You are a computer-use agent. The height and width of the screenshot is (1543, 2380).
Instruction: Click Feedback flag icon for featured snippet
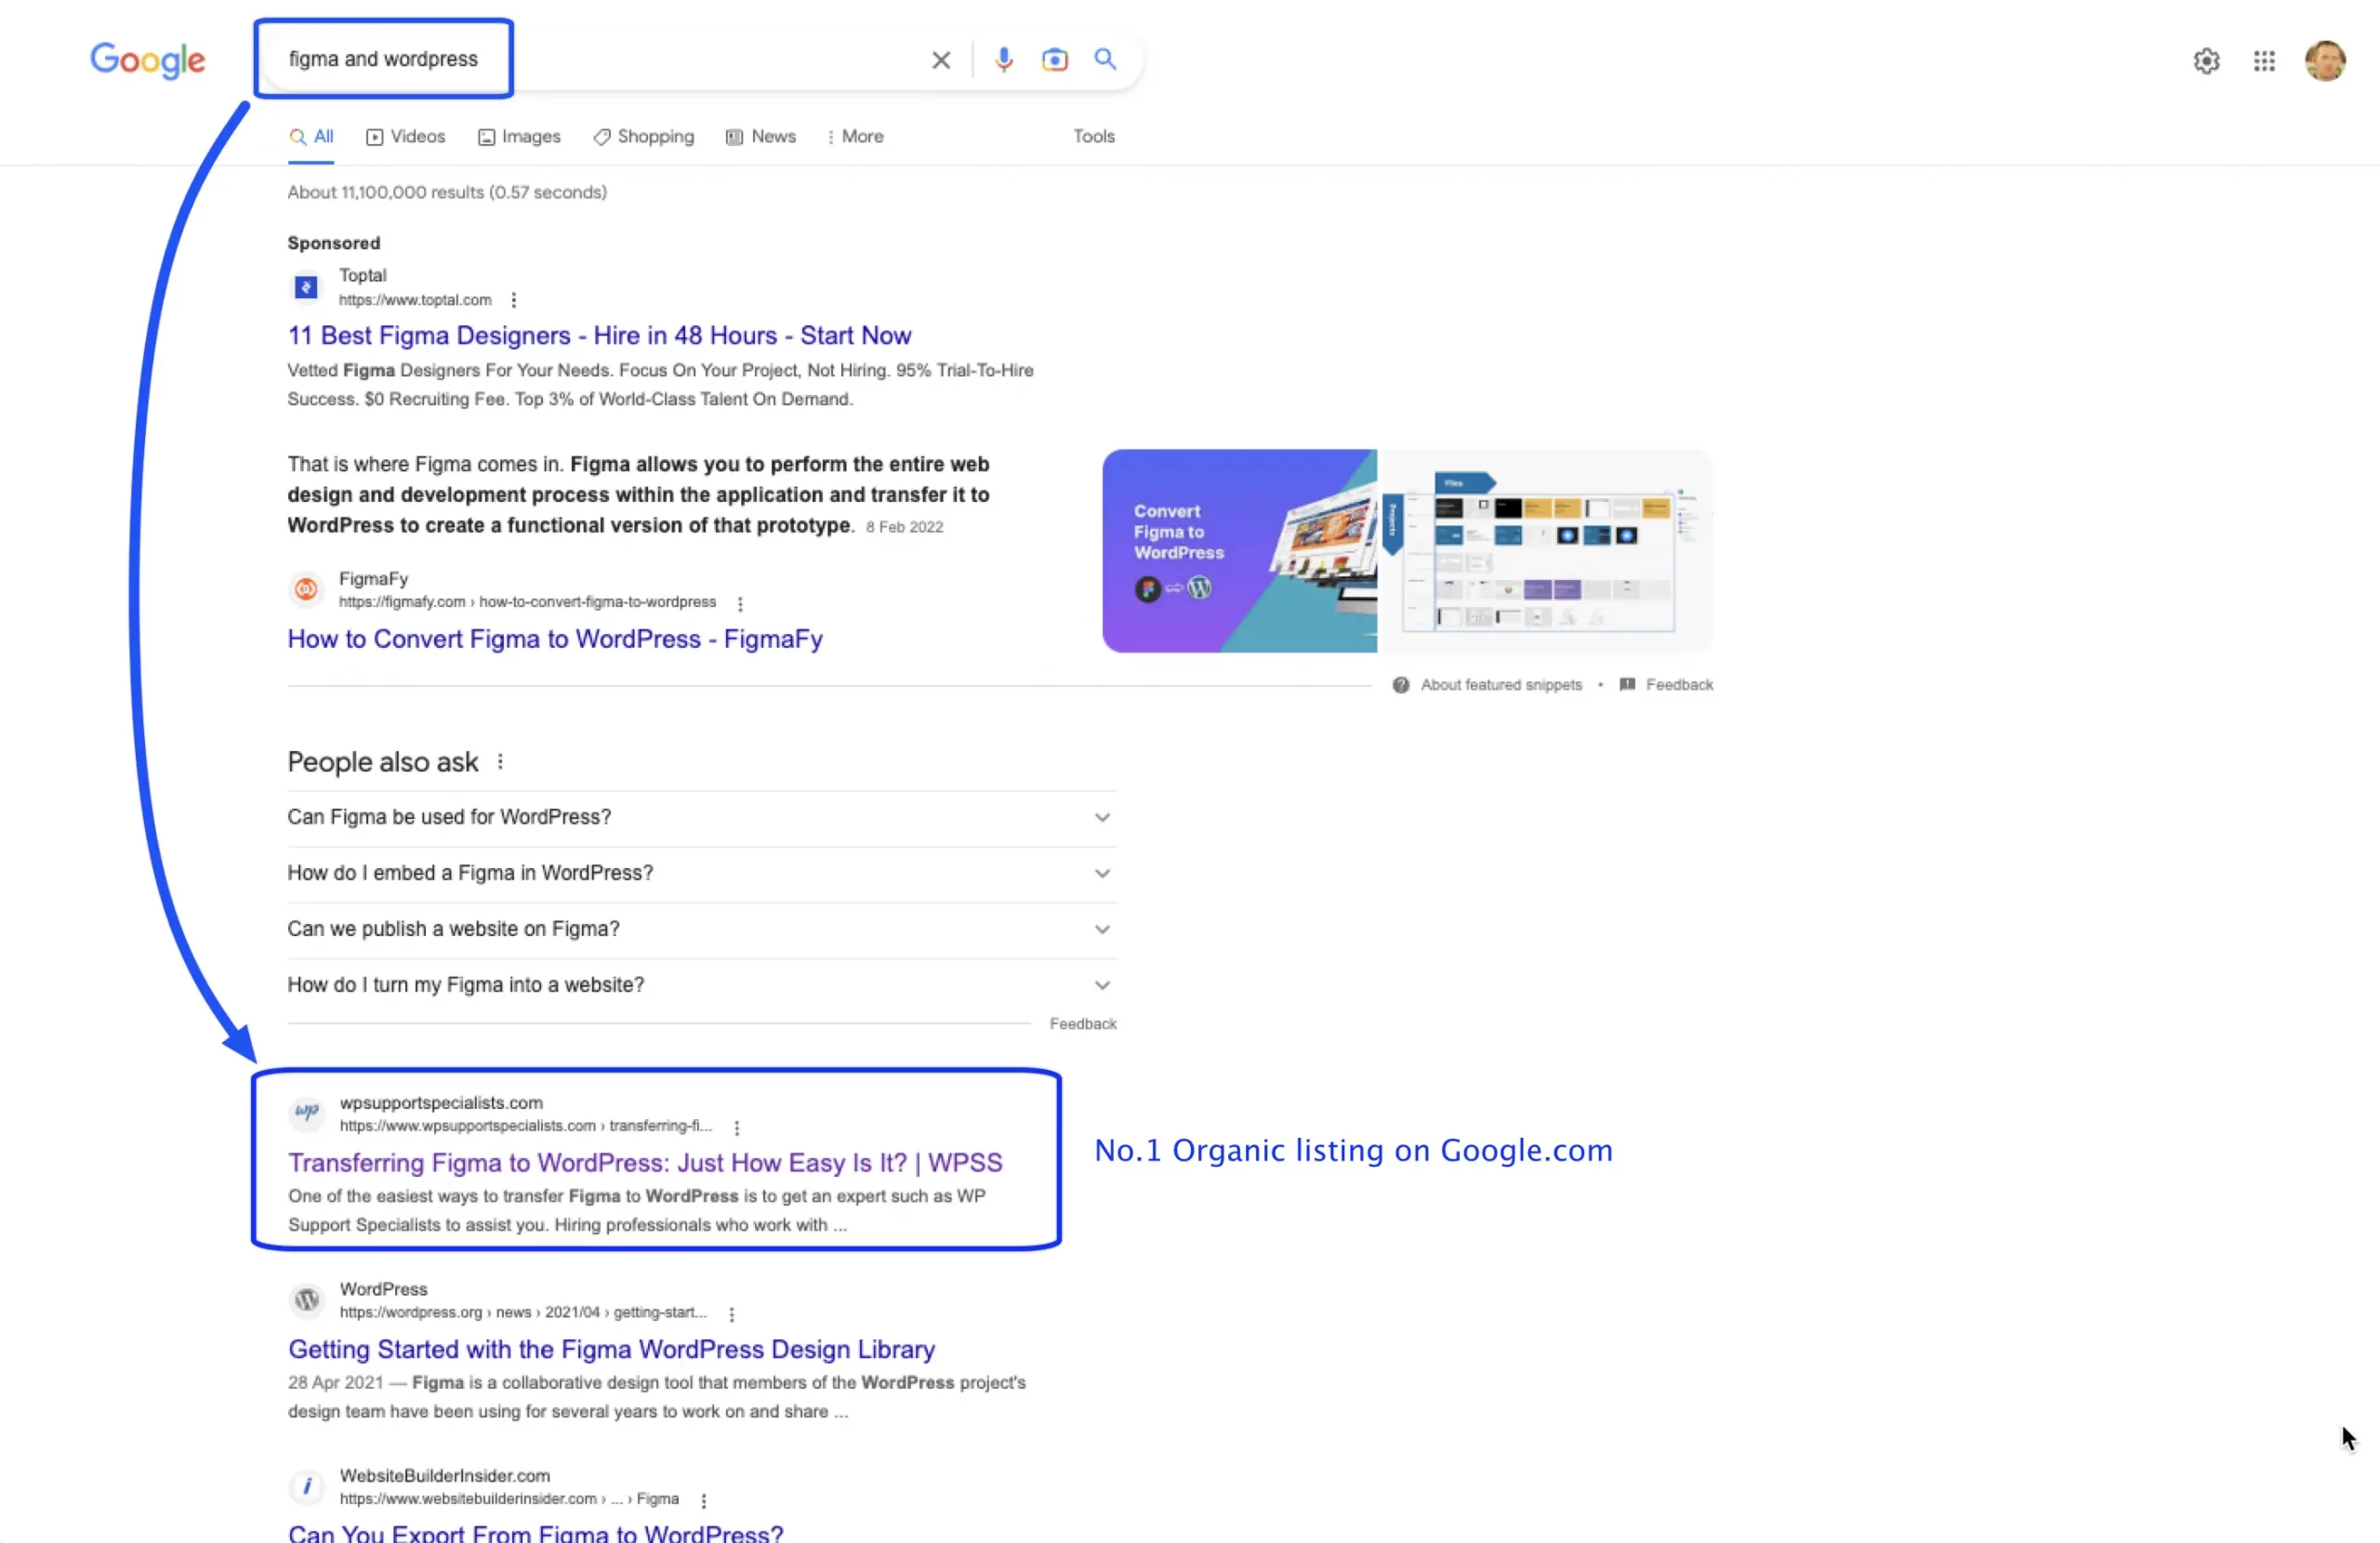(x=1626, y=685)
